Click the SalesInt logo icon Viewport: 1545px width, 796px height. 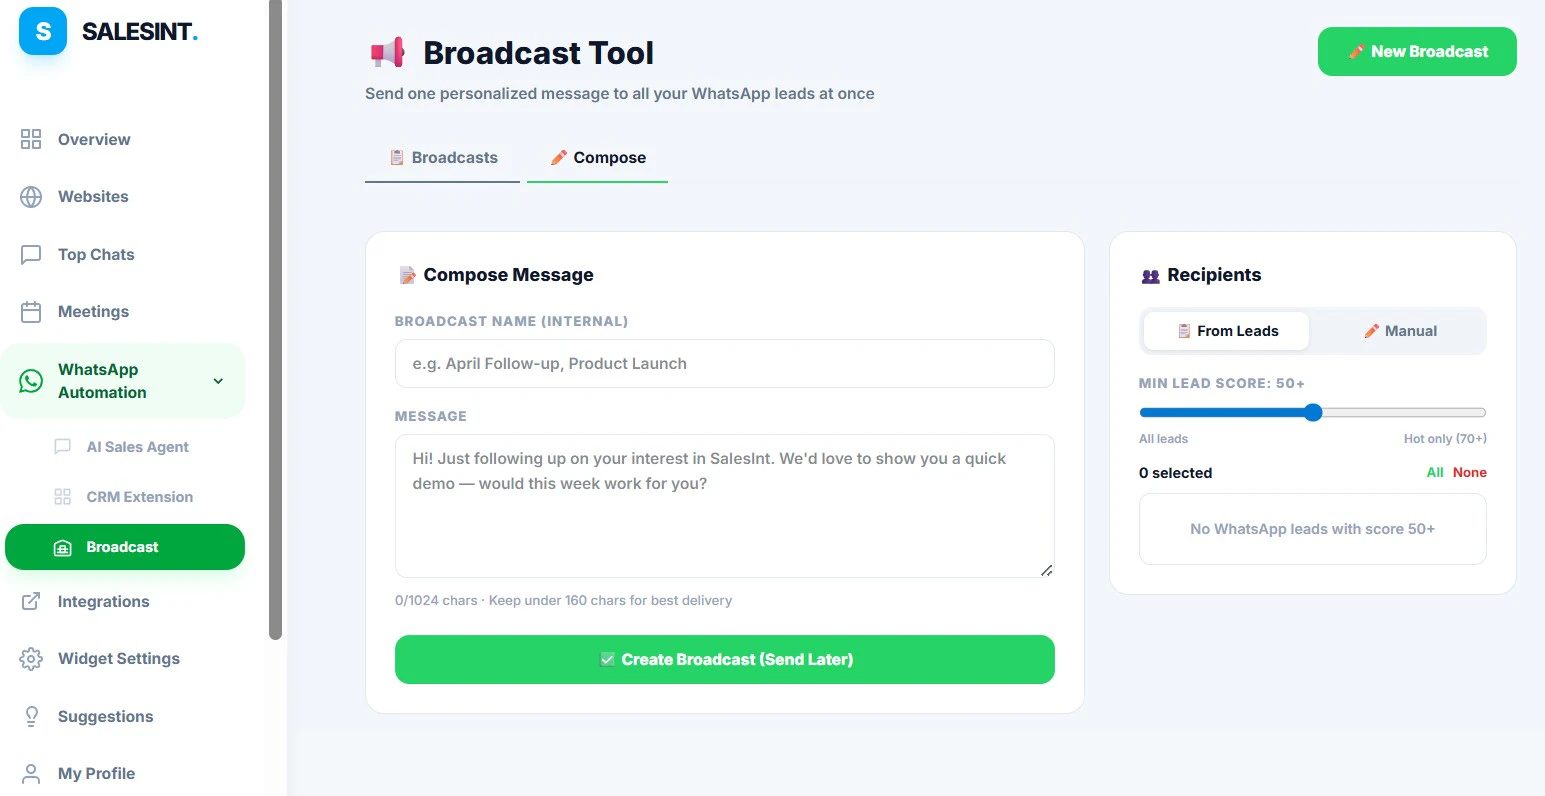coord(43,31)
